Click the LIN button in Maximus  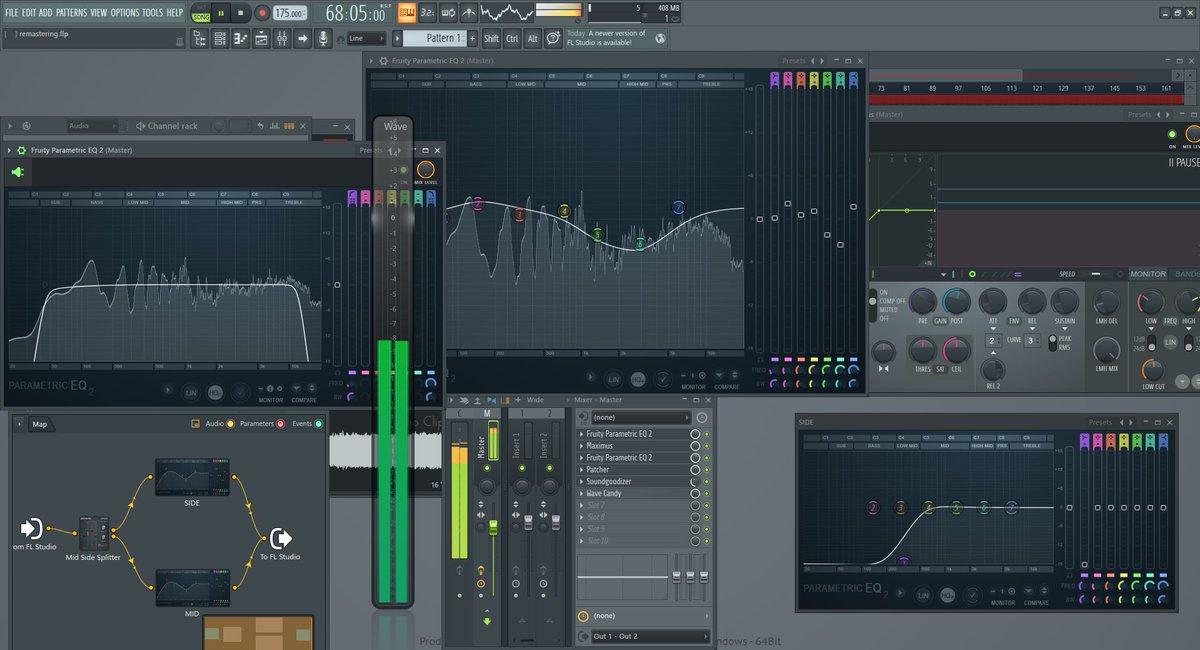click(1170, 342)
